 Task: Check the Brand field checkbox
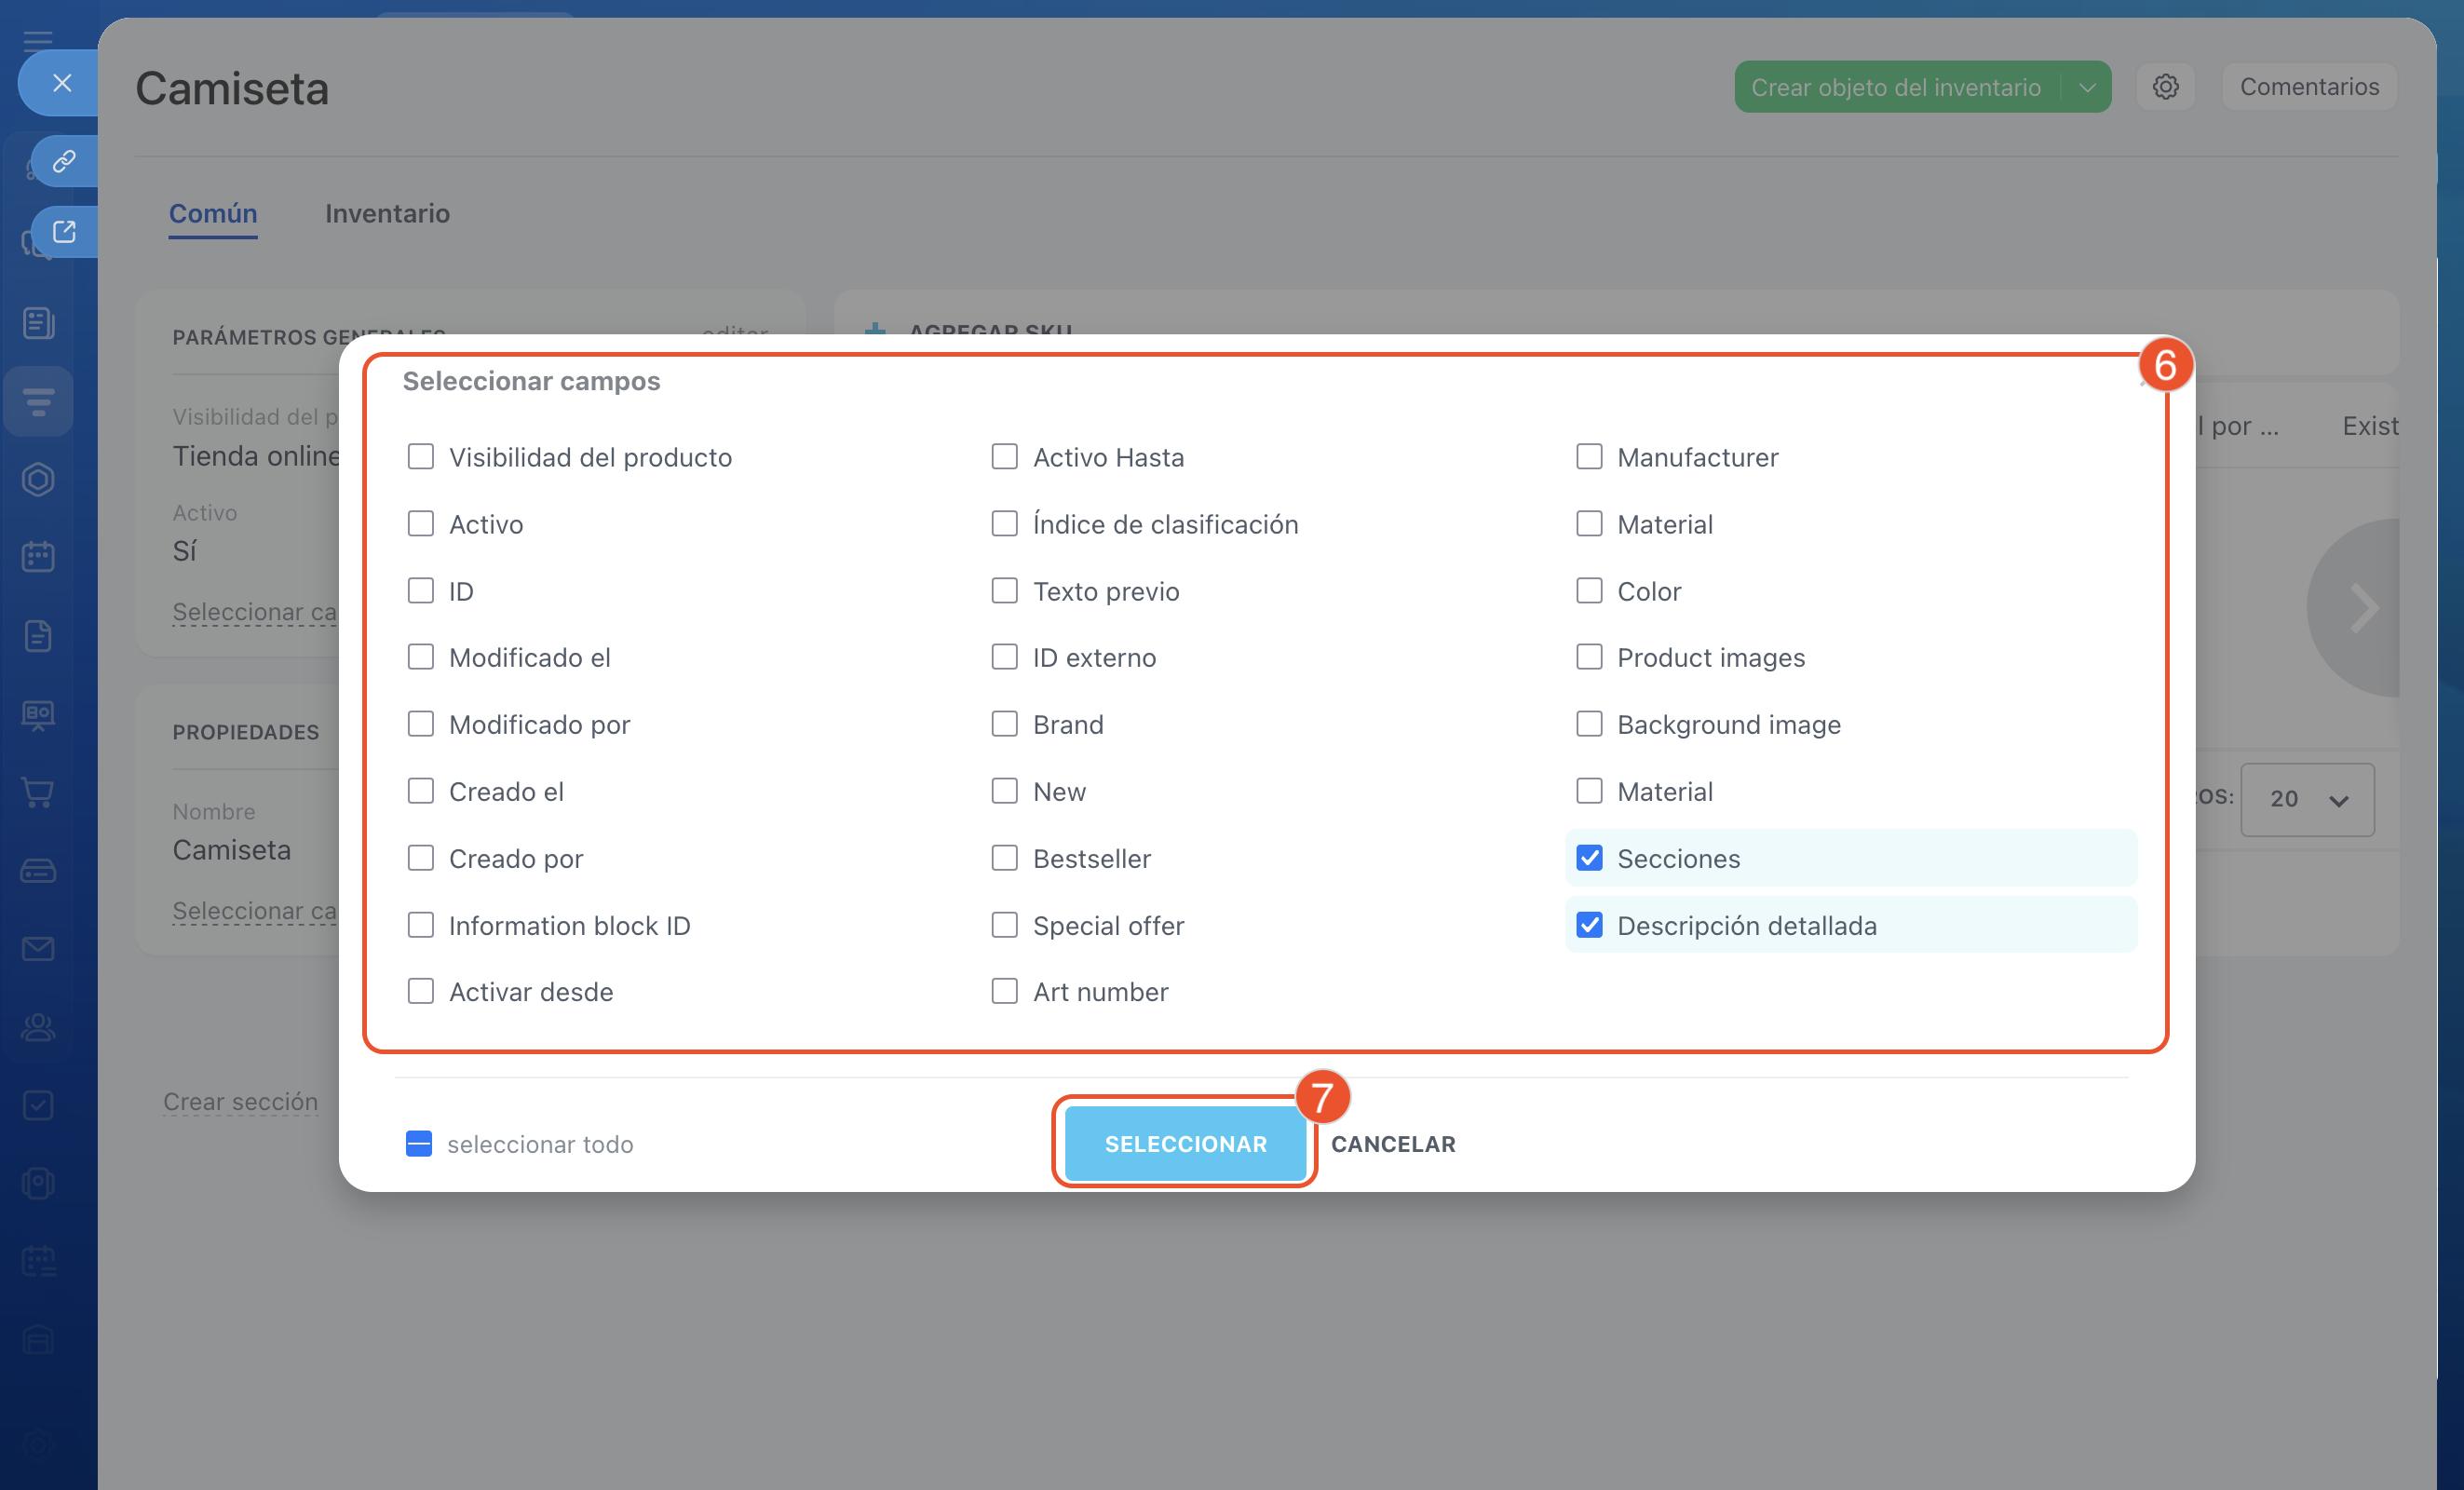click(x=1004, y=724)
